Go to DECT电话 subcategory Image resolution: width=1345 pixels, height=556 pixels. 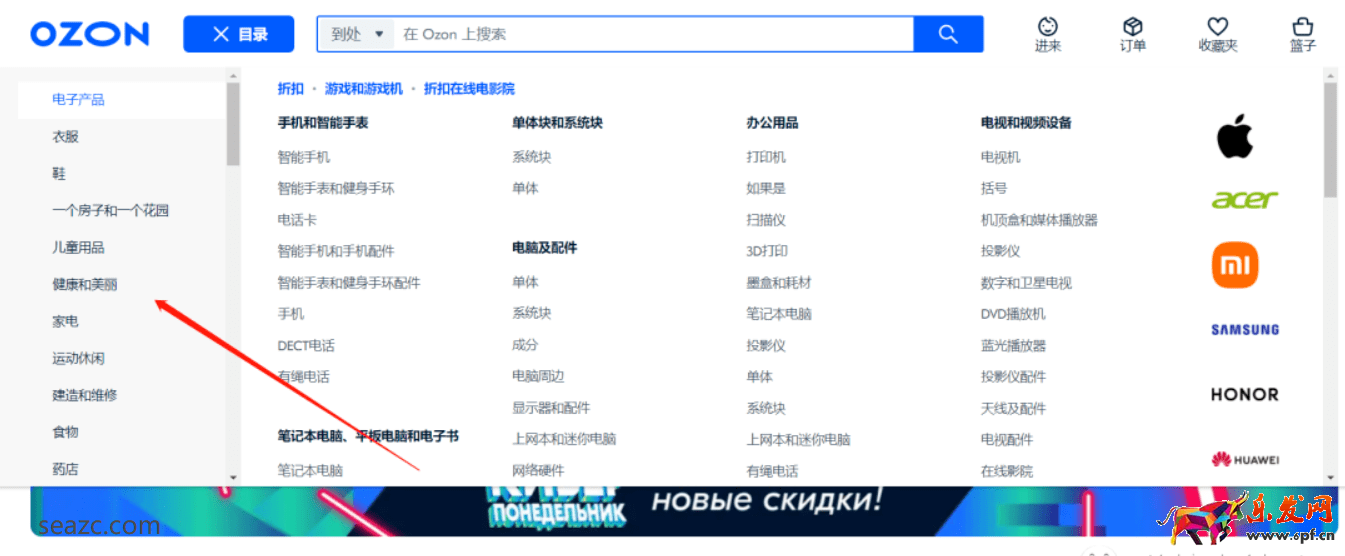pyautogui.click(x=306, y=346)
